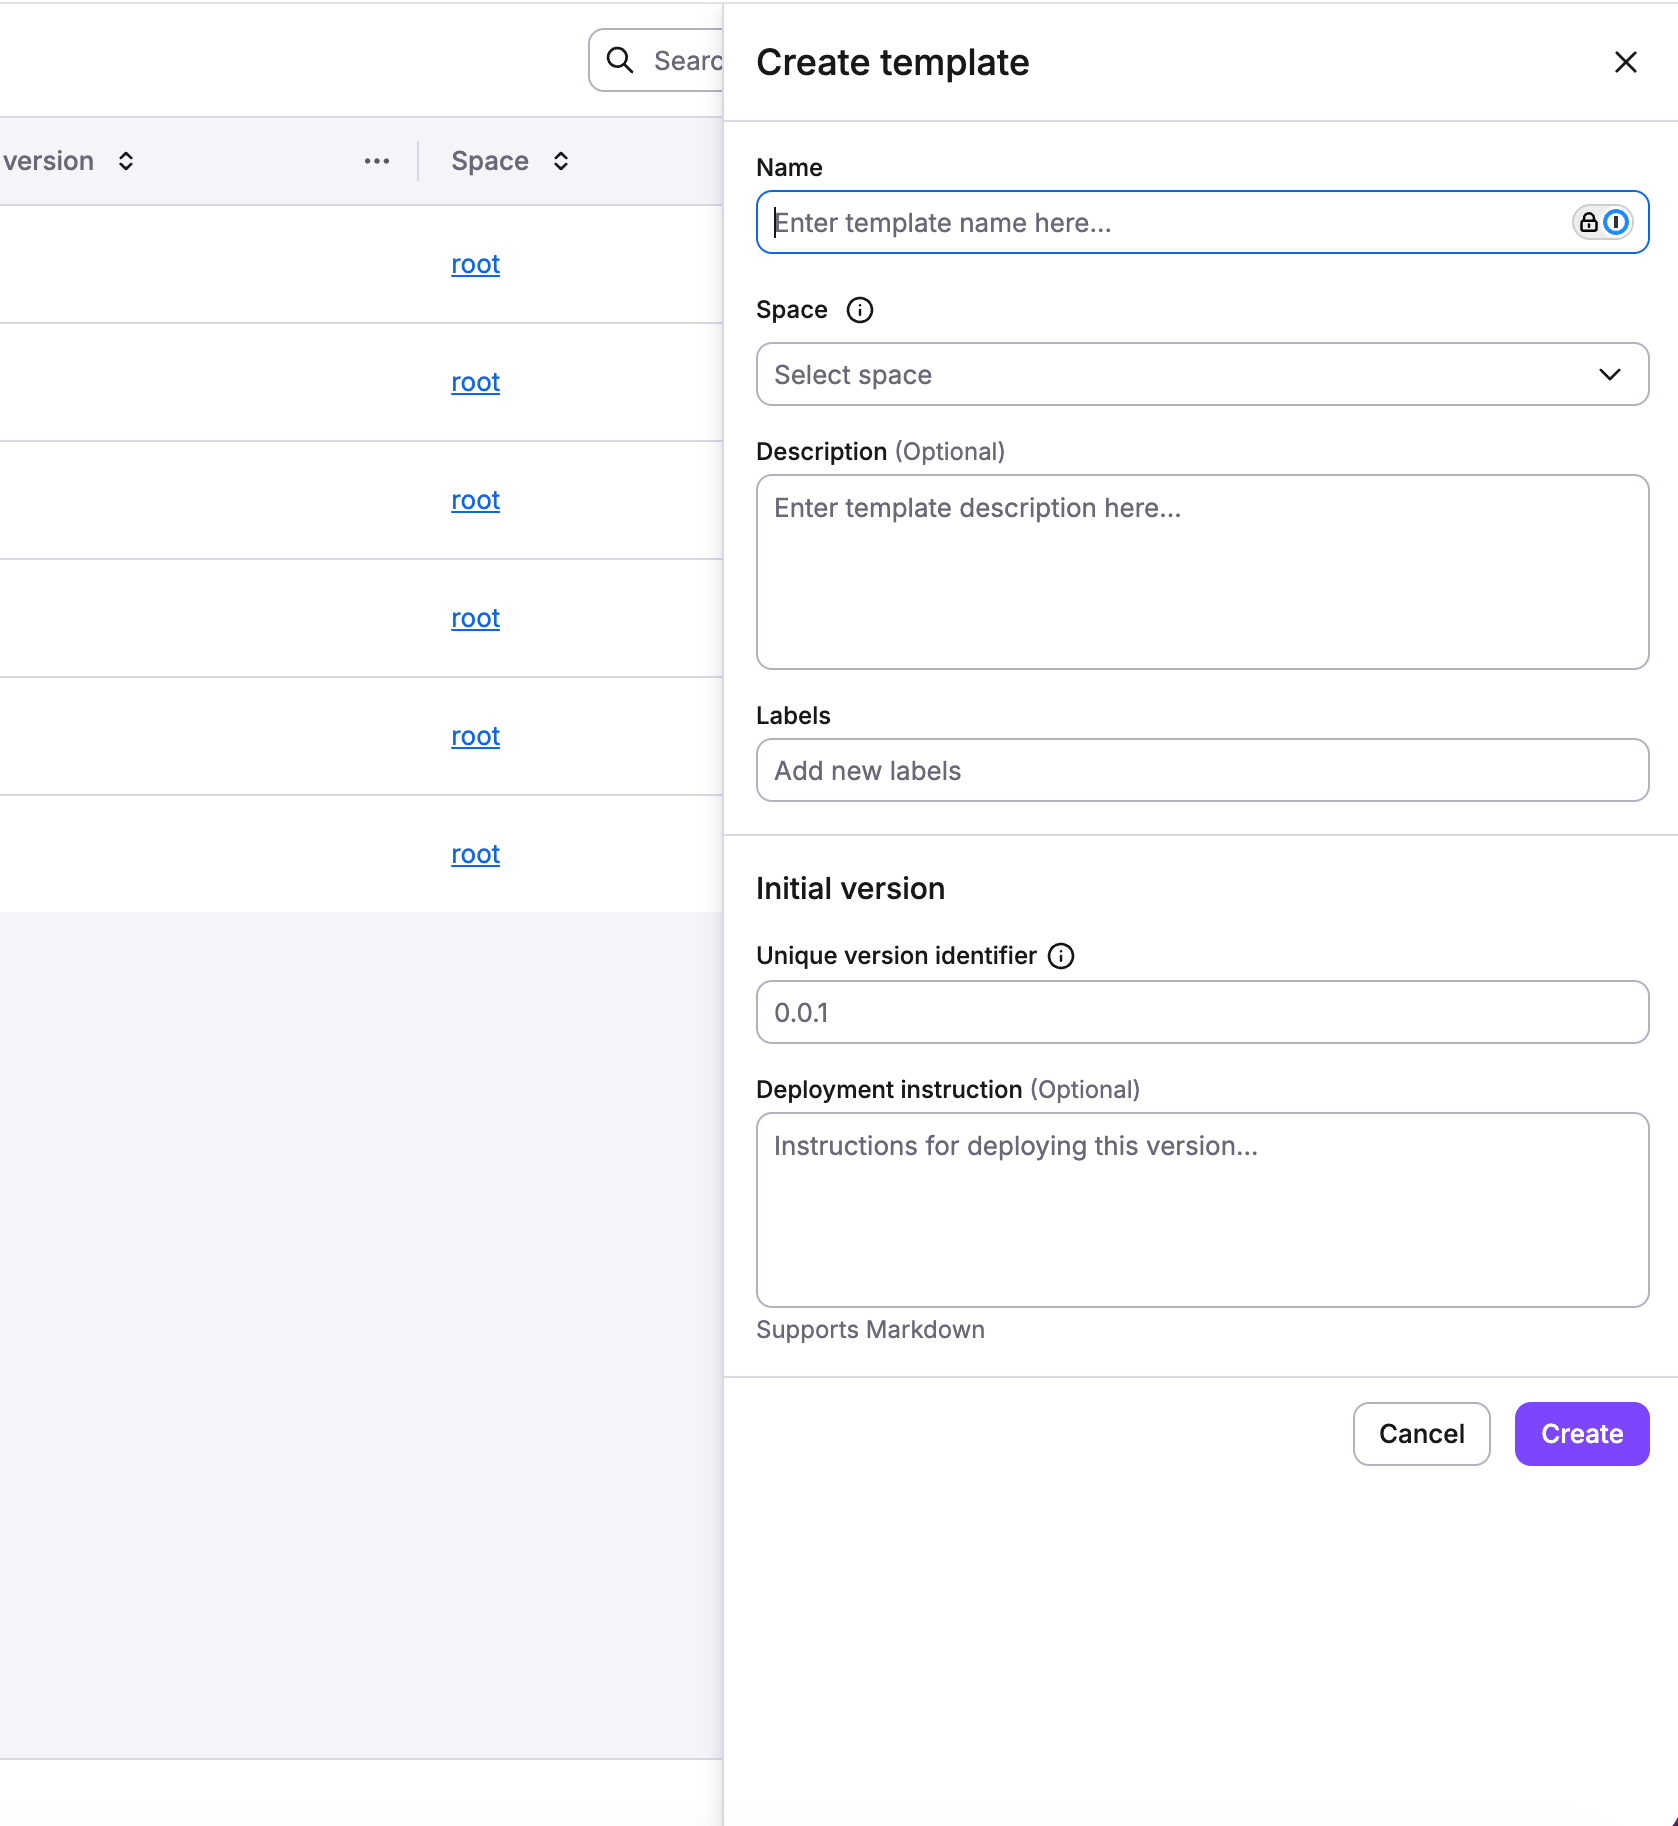This screenshot has width=1678, height=1826.
Task: Open the first root space link
Action: coord(475,264)
